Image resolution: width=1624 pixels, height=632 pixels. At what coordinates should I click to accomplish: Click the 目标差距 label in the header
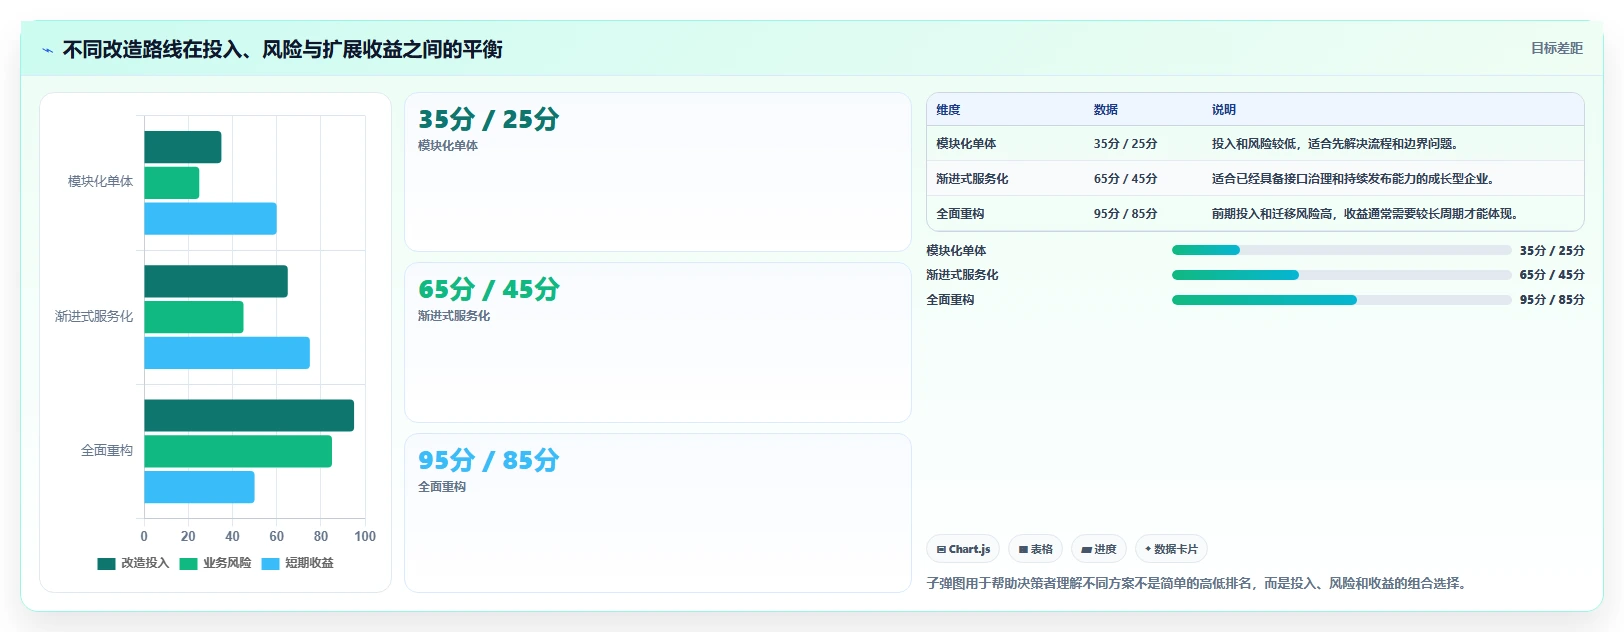point(1557,48)
